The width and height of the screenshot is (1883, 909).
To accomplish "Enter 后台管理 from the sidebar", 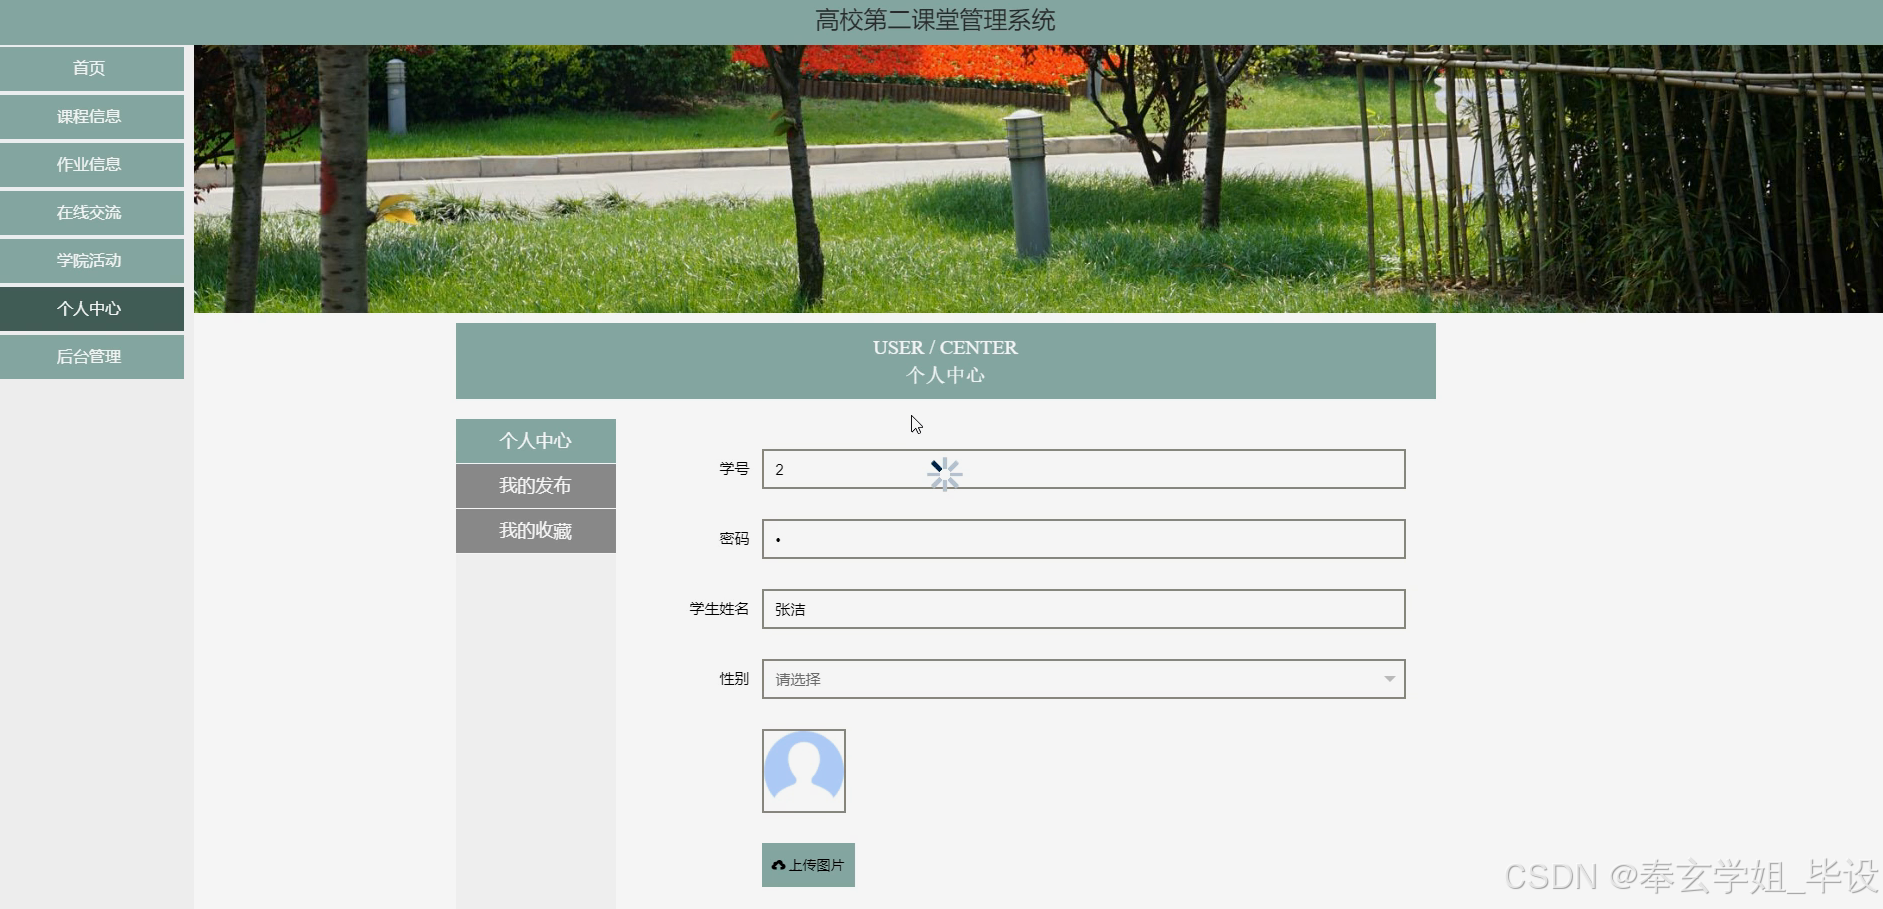I will point(91,356).
